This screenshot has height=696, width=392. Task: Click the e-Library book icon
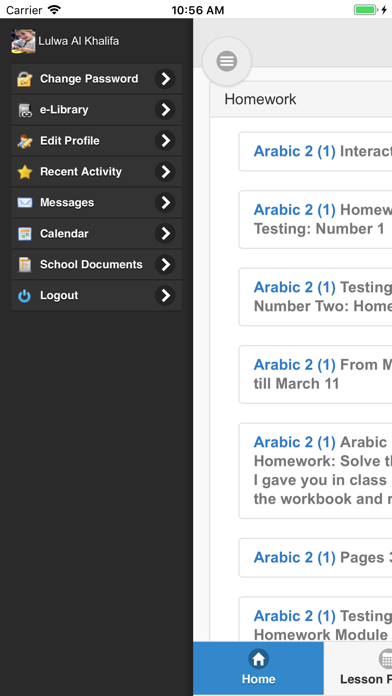point(25,110)
